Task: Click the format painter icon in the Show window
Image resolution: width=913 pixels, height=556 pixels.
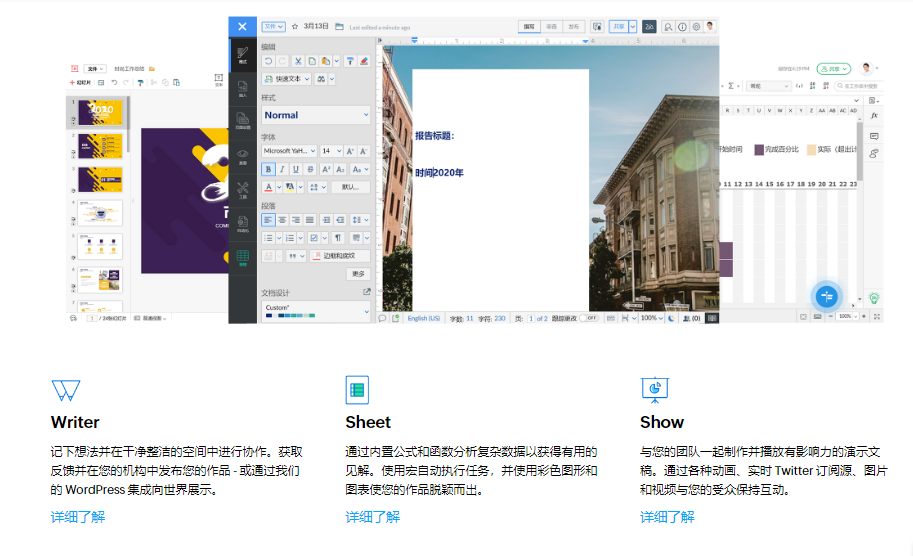Action: [140, 83]
